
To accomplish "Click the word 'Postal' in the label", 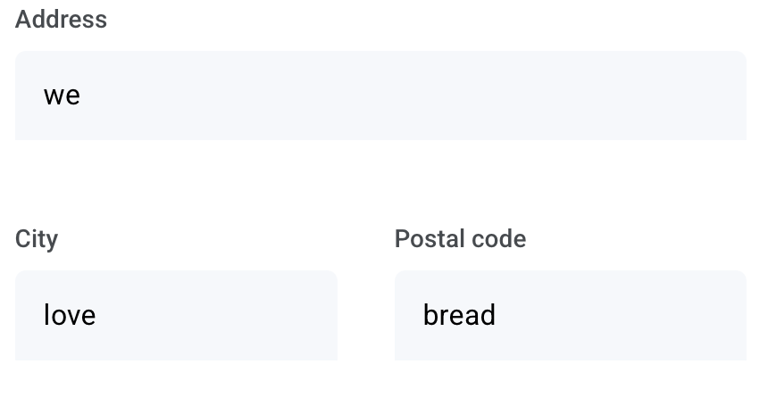I will pos(426,239).
